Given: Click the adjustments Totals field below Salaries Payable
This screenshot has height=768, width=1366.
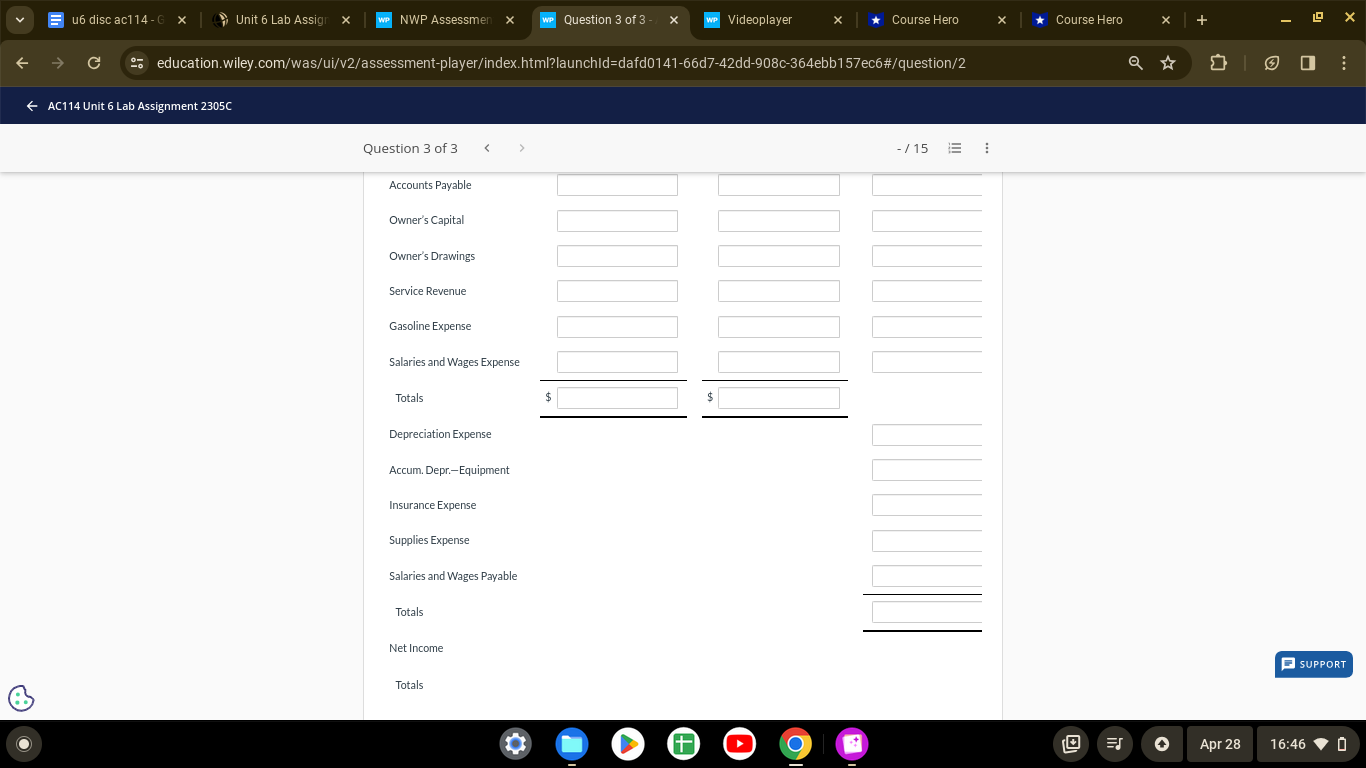Looking at the screenshot, I should click(x=927, y=612).
